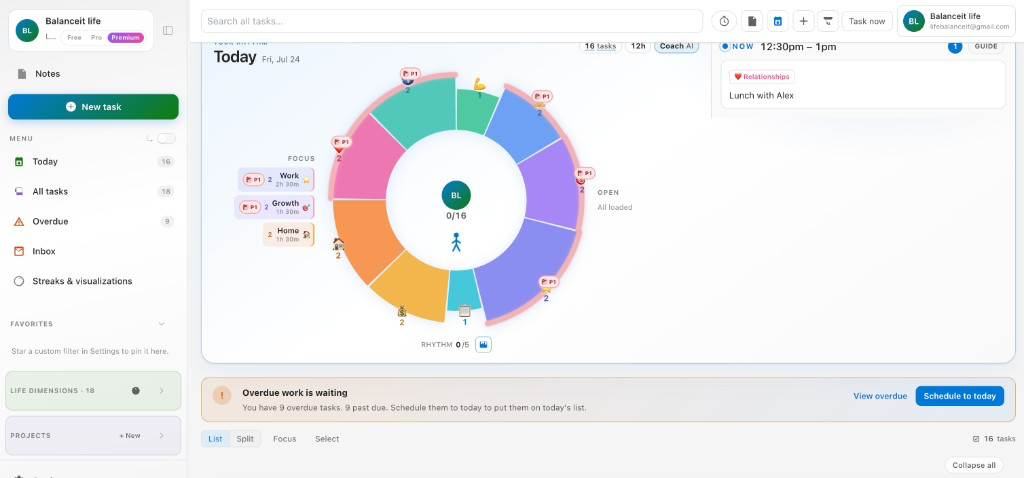Click the dark circle in Life Dimensions panel
The image size is (1024, 478).
[135, 390]
